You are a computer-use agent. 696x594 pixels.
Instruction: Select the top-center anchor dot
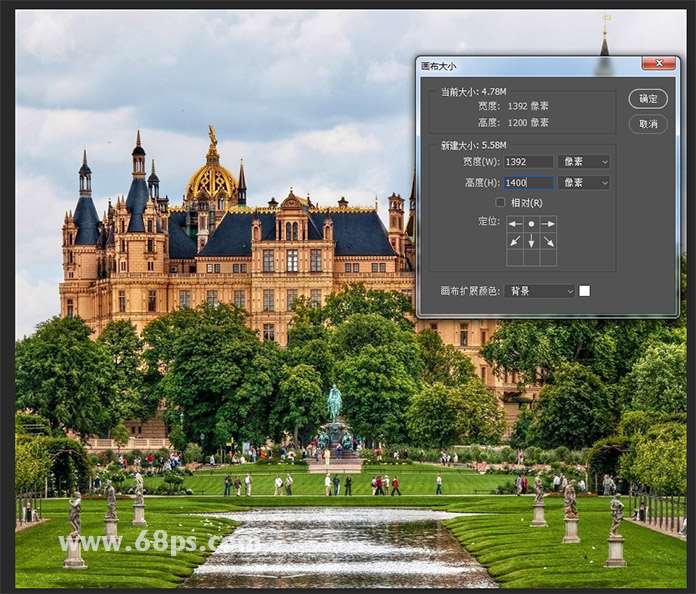click(x=531, y=224)
